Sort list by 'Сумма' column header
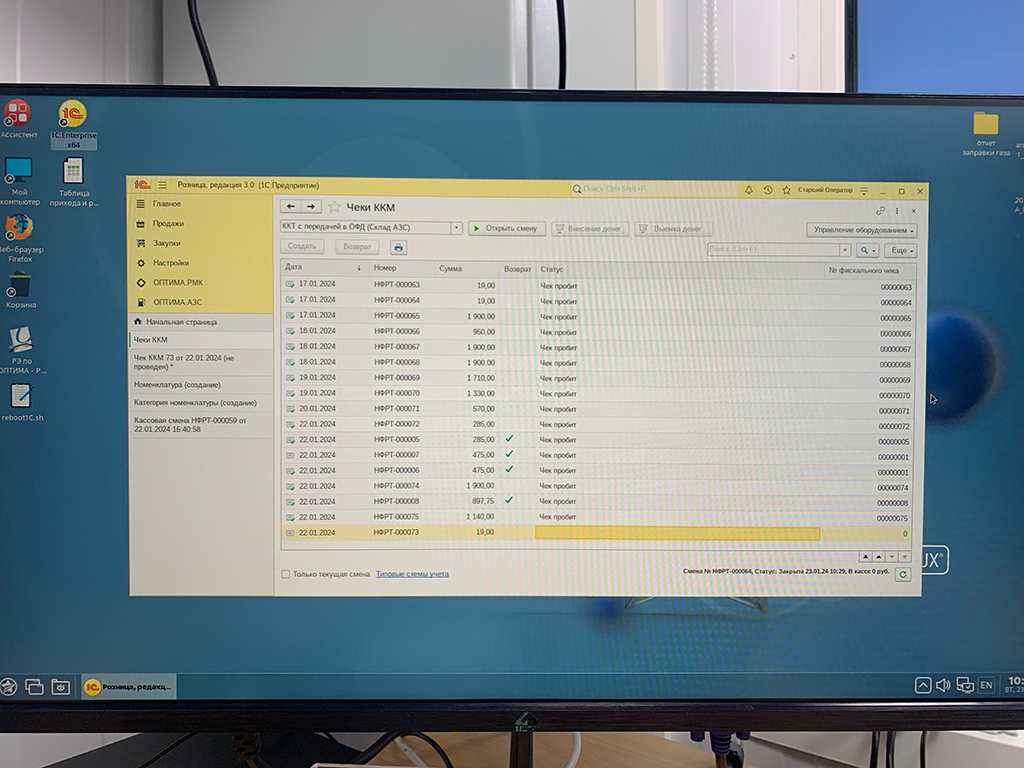The image size is (1024, 768). tap(450, 268)
